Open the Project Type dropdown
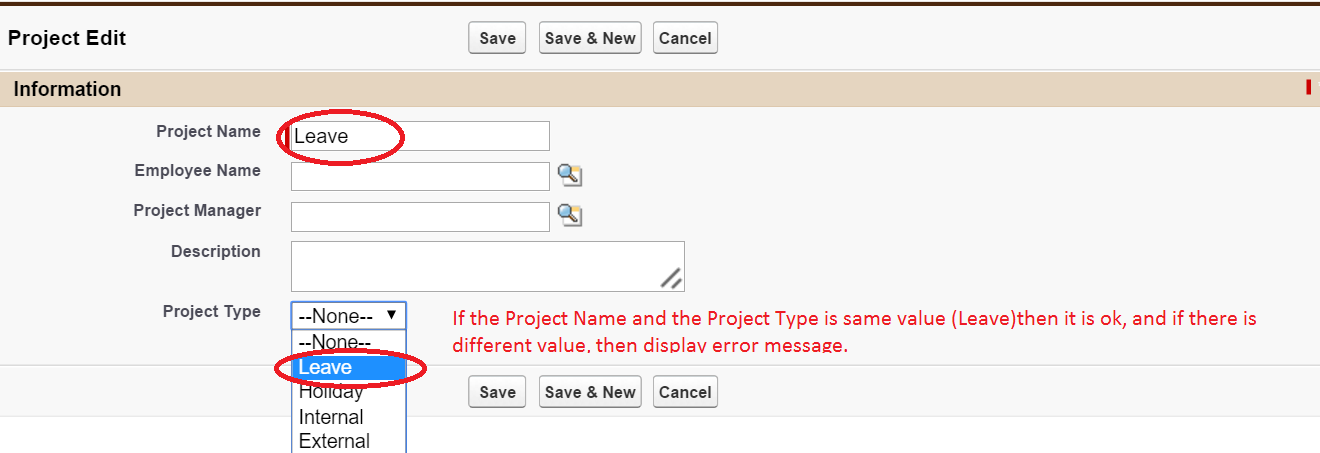This screenshot has height=453, width=1320. (348, 316)
